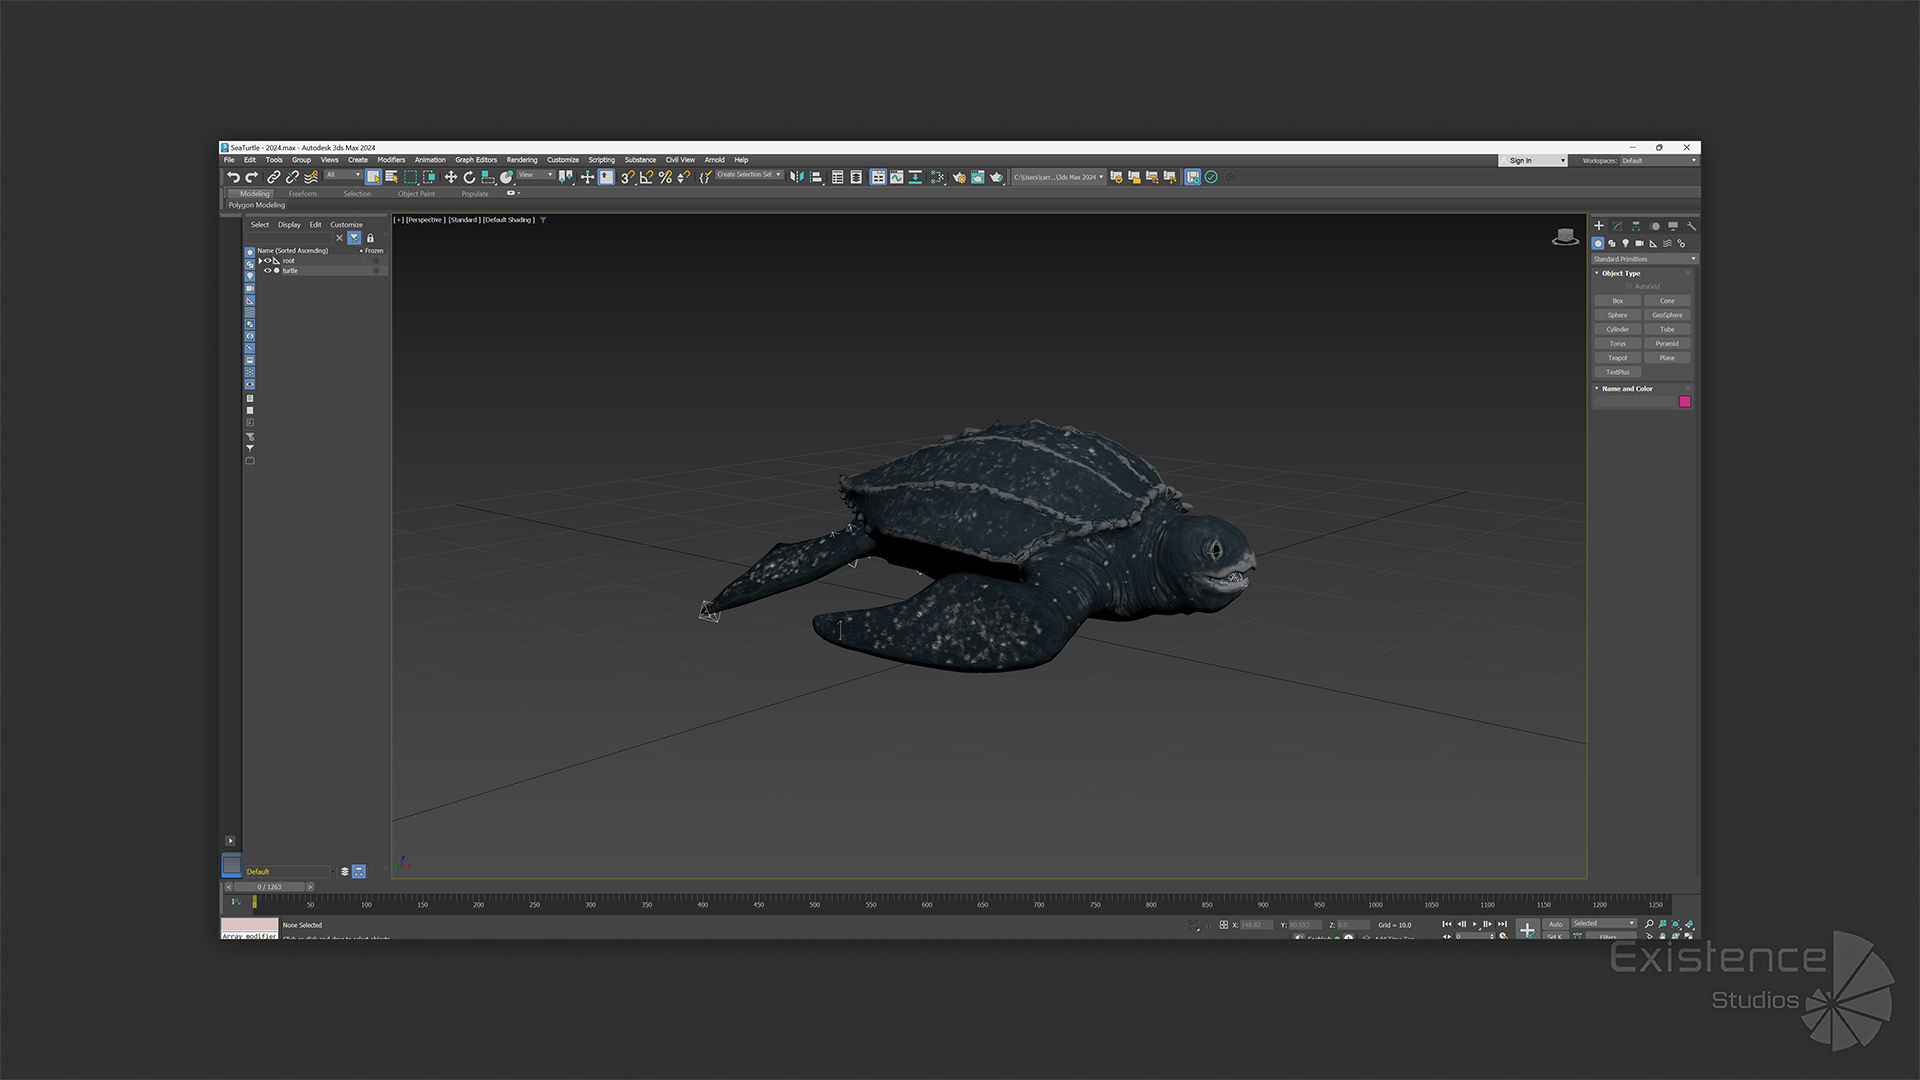Toggle visibility of root object
1920x1080 pixels.
pos(267,261)
